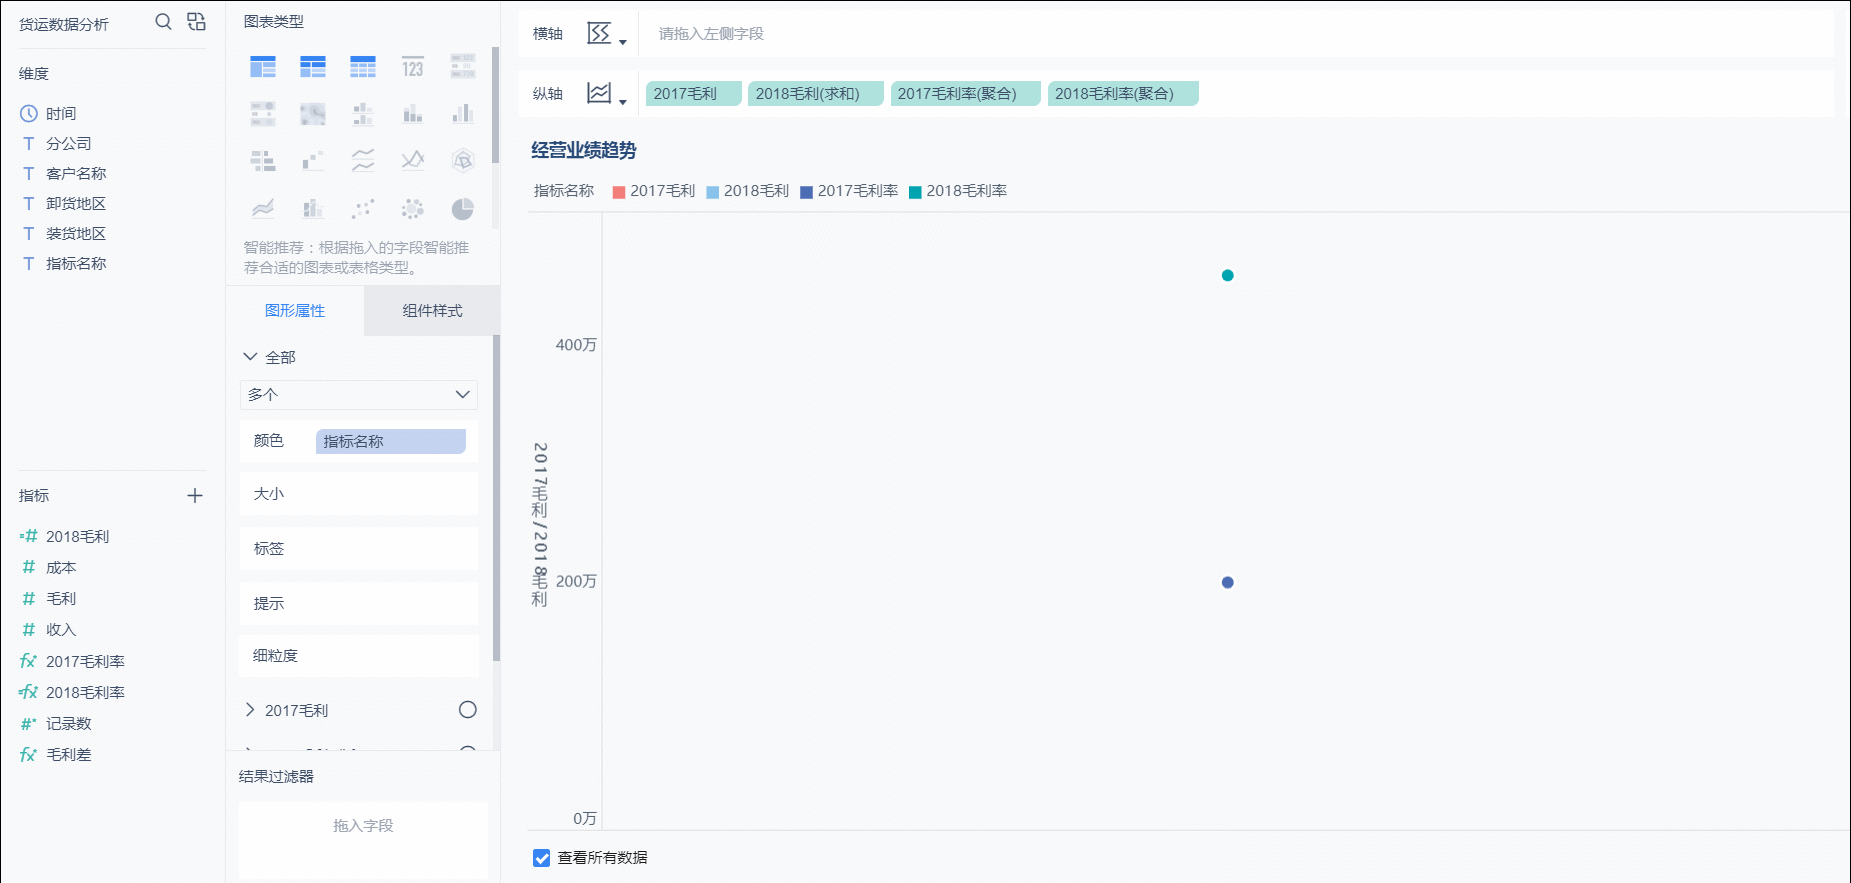Screen dimensions: 1851x883
Task: Click the 细粒度 property slot
Action: click(x=359, y=656)
